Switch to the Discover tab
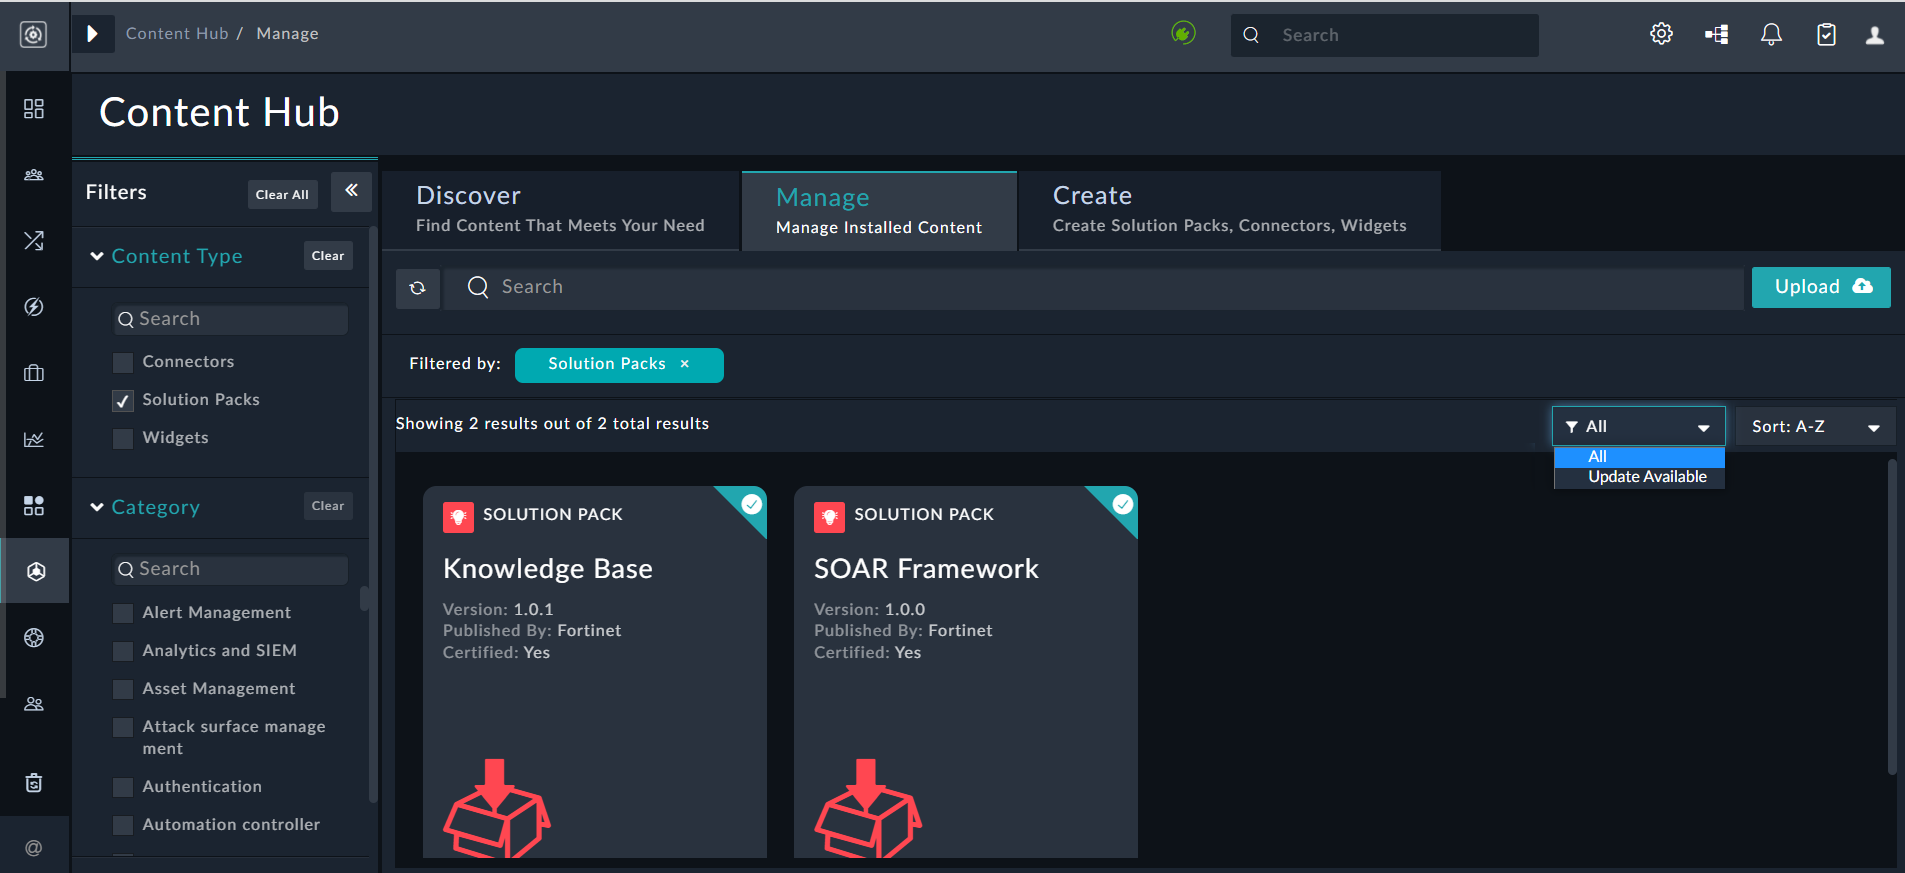This screenshot has height=873, width=1905. pos(560,210)
